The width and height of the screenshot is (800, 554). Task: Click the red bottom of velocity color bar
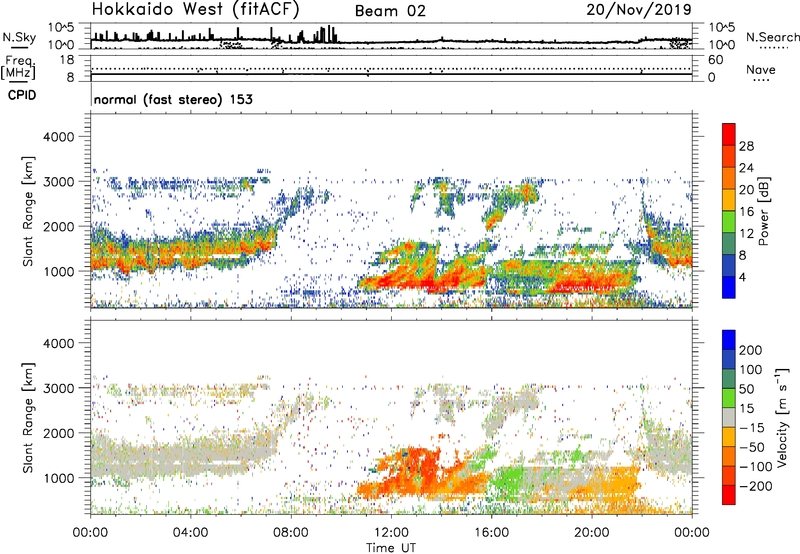[x=729, y=495]
